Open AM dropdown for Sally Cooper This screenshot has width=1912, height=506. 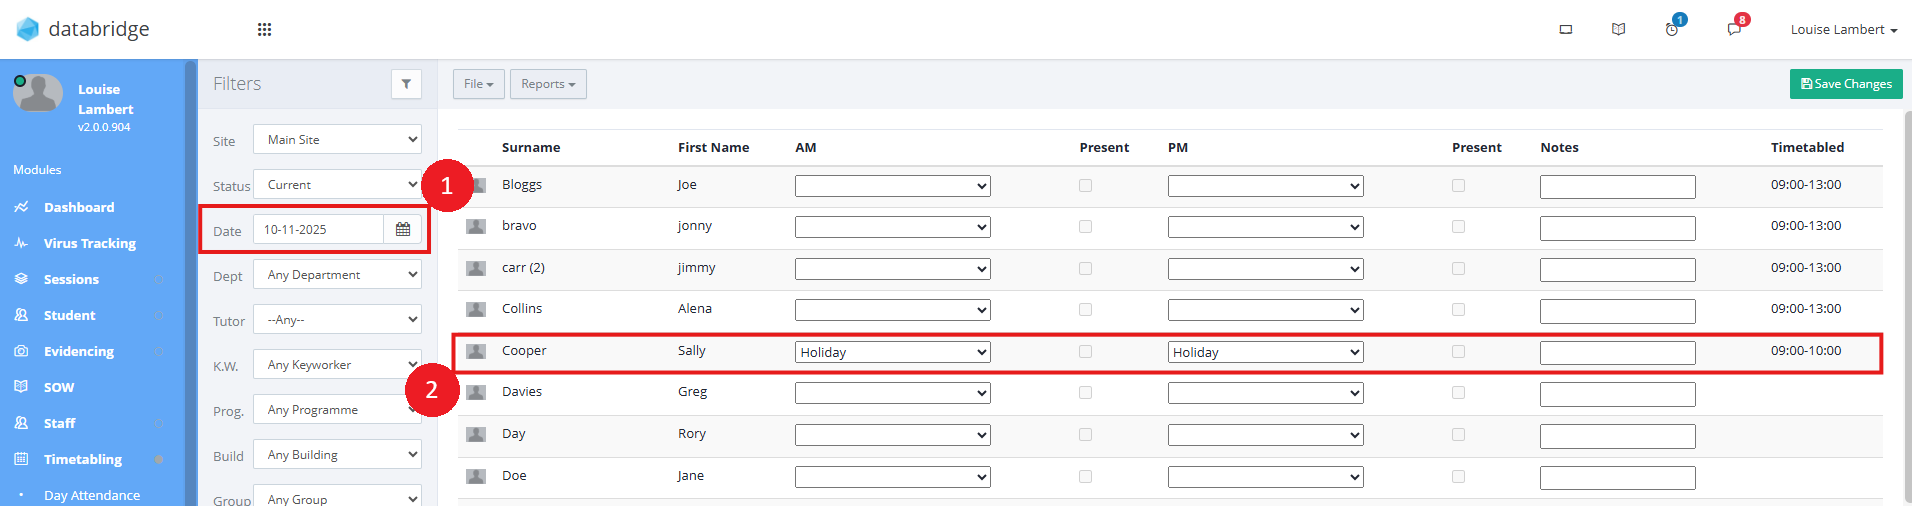[x=892, y=352]
